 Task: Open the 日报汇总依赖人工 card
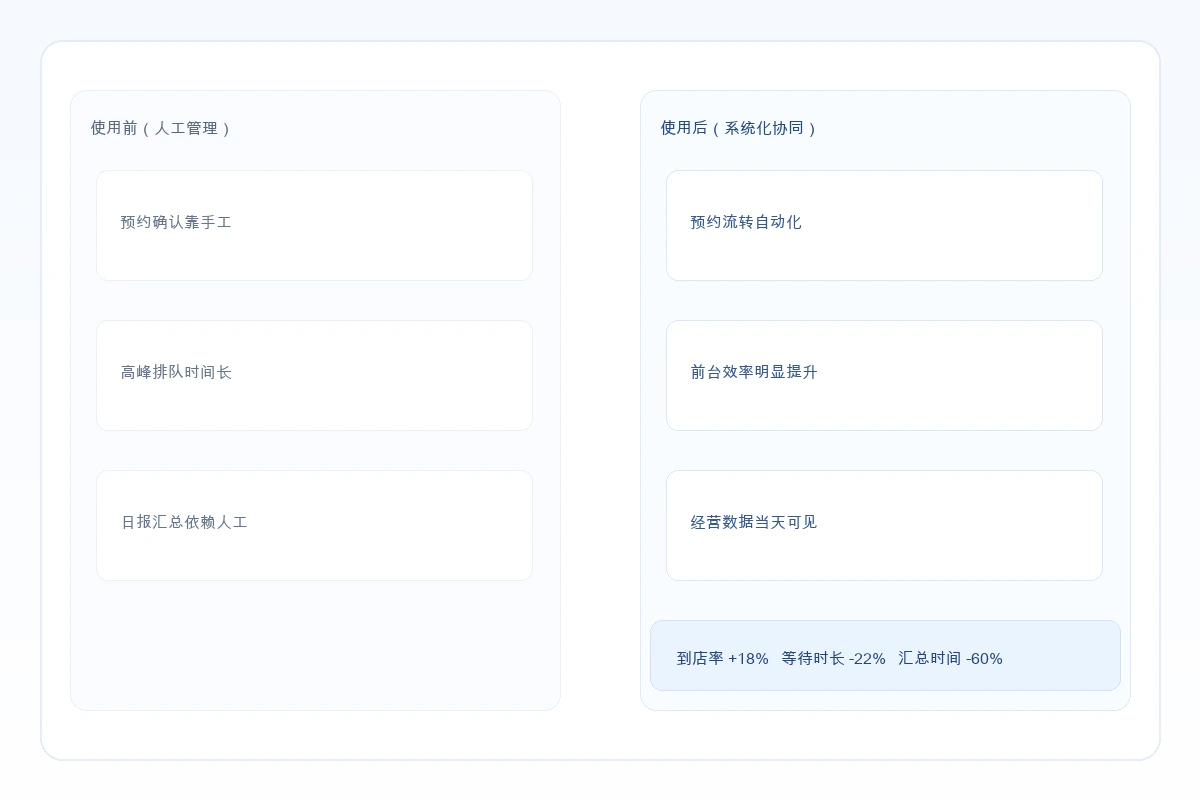184,522
